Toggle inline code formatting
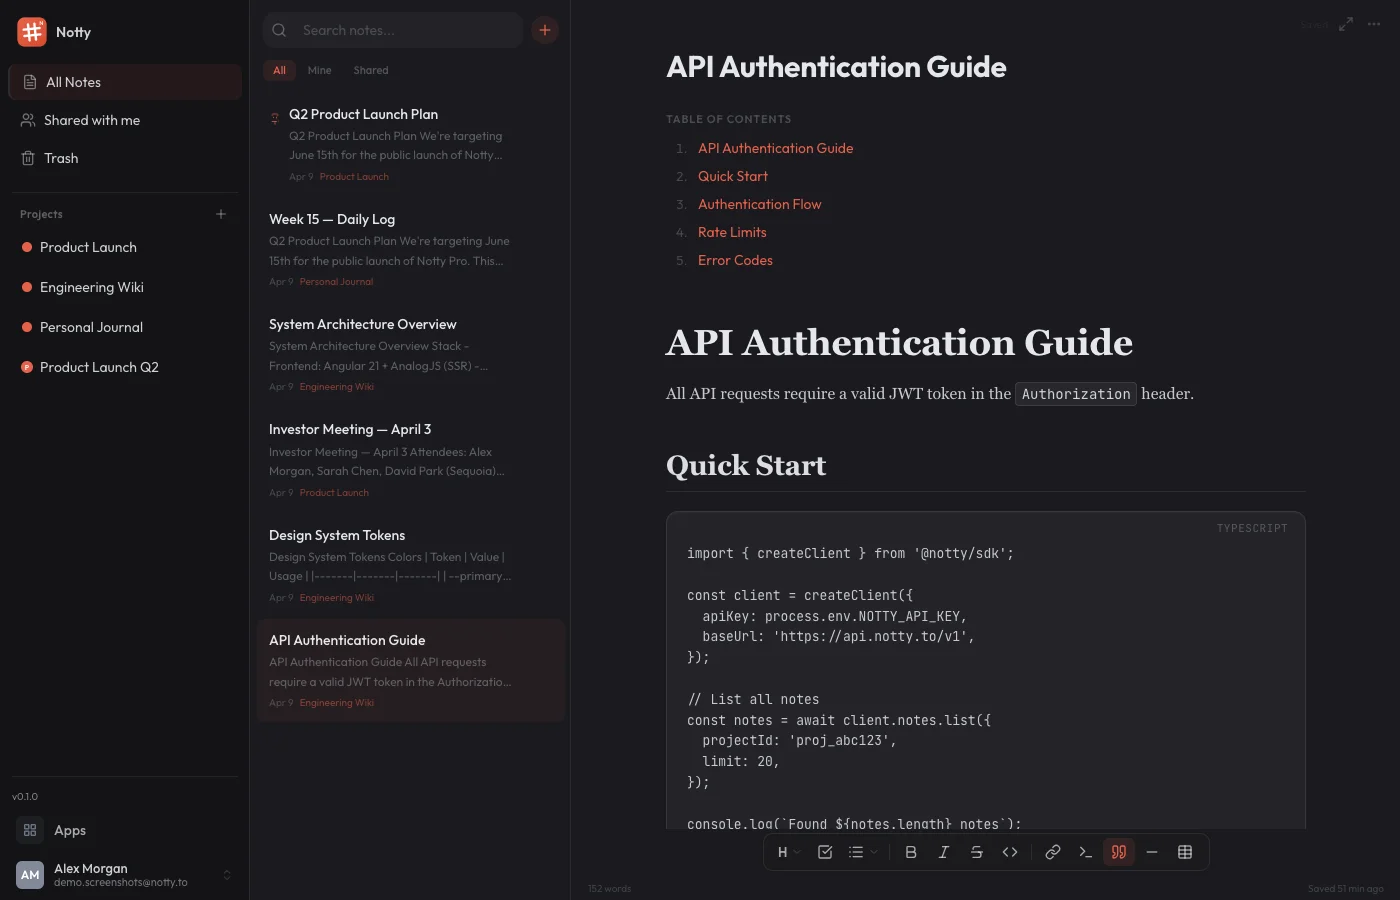 (x=1010, y=852)
